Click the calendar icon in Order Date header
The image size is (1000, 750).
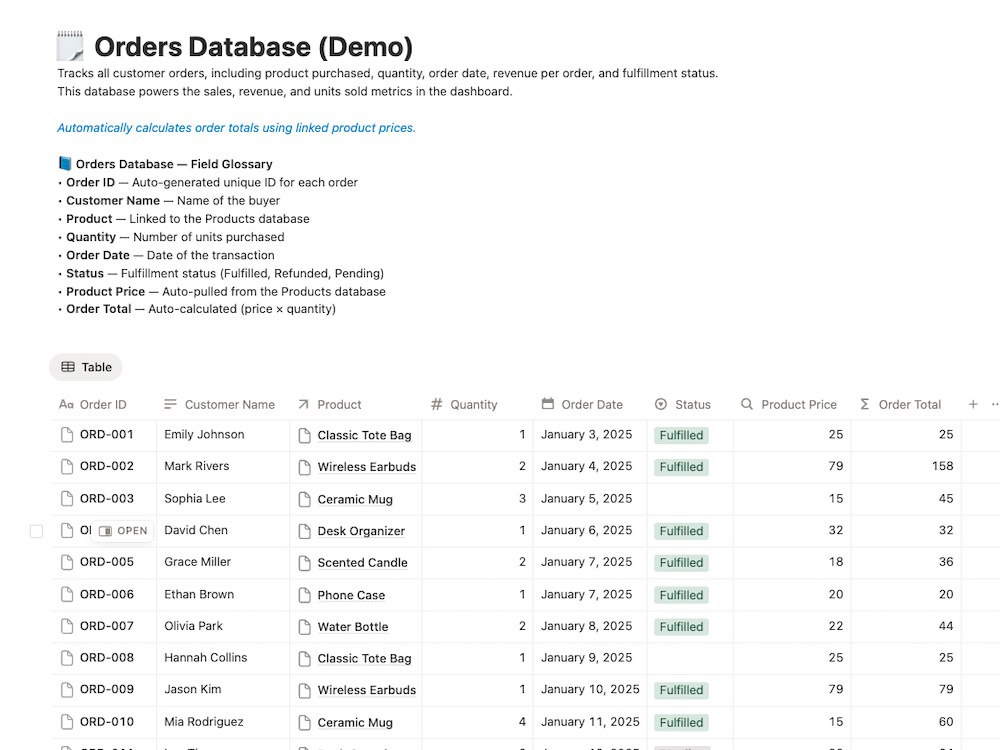(548, 404)
